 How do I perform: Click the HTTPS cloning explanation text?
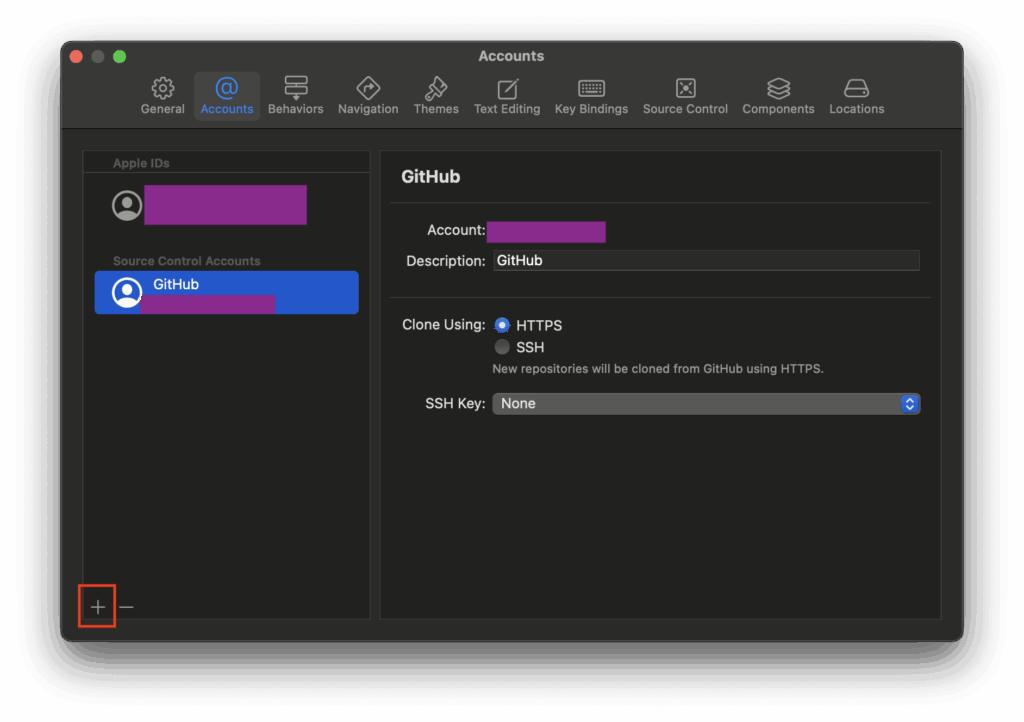click(658, 369)
